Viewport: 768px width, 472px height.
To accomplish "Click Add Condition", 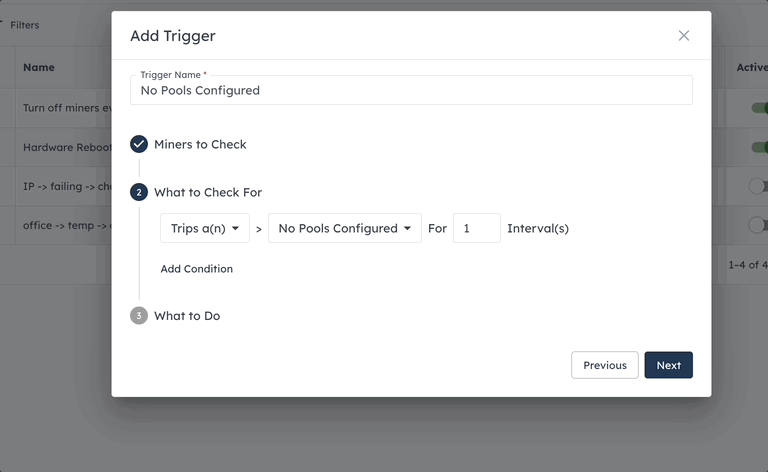I will [197, 269].
